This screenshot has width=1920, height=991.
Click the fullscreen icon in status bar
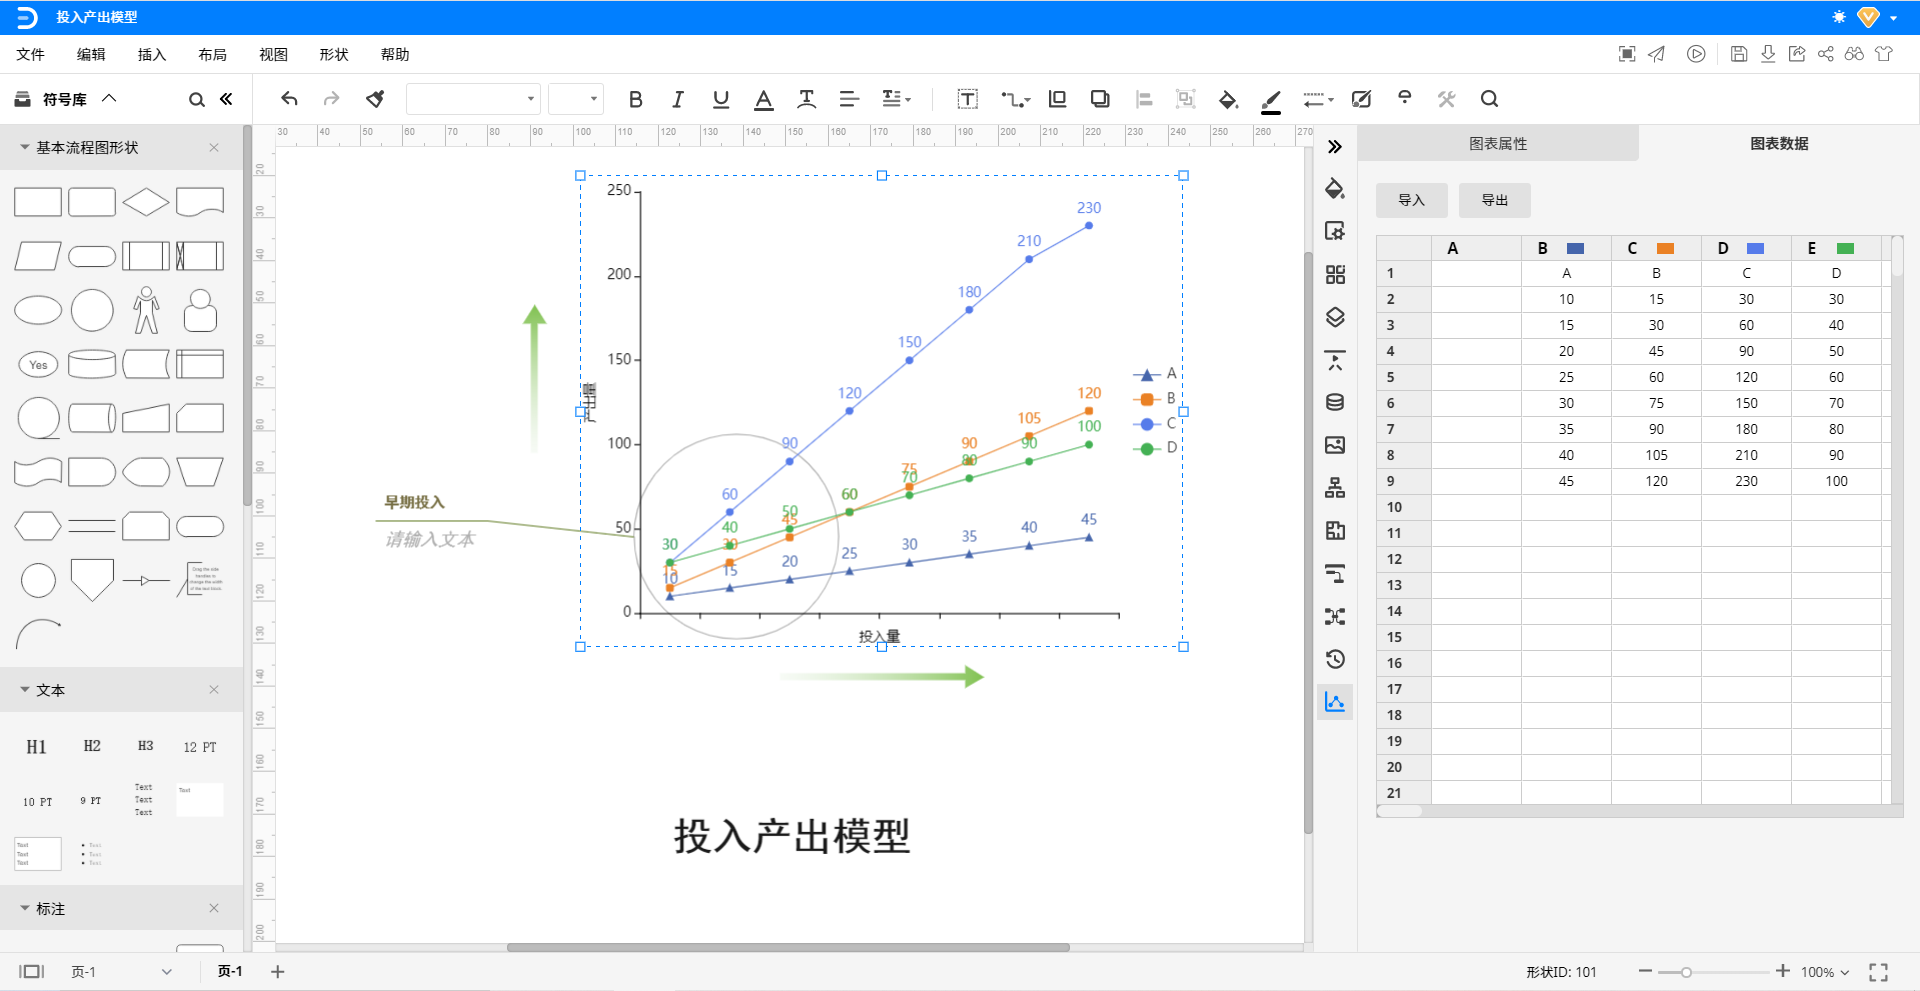coord(1878,972)
